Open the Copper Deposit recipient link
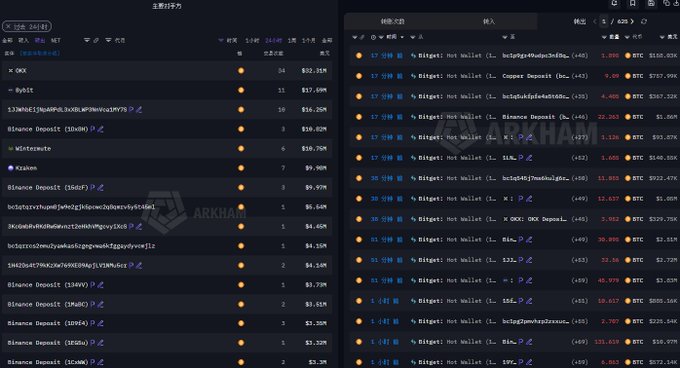 tap(536, 76)
